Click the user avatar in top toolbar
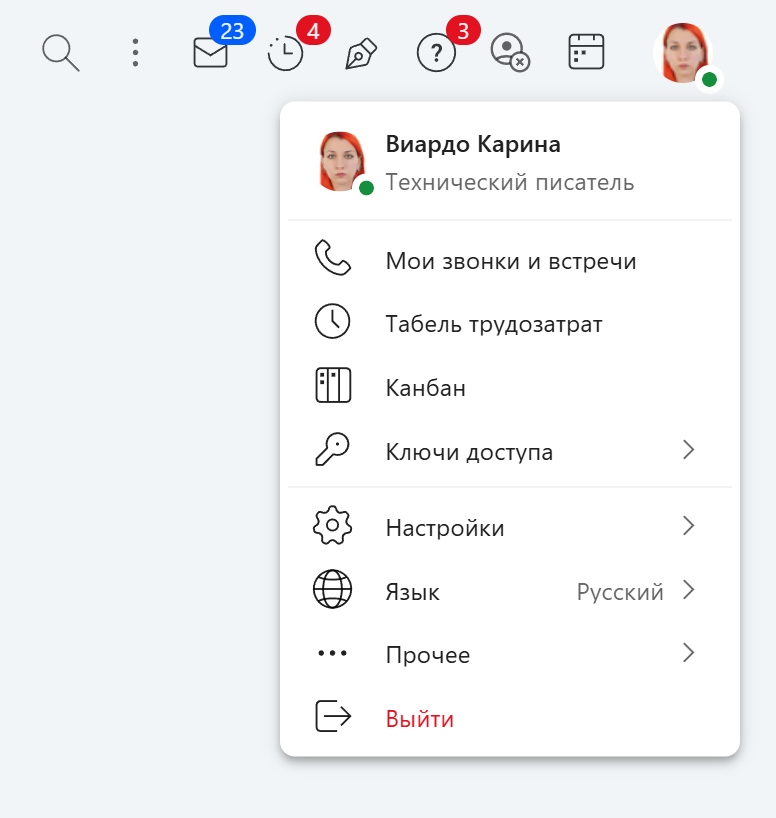Viewport: 776px width, 818px height. [x=683, y=53]
